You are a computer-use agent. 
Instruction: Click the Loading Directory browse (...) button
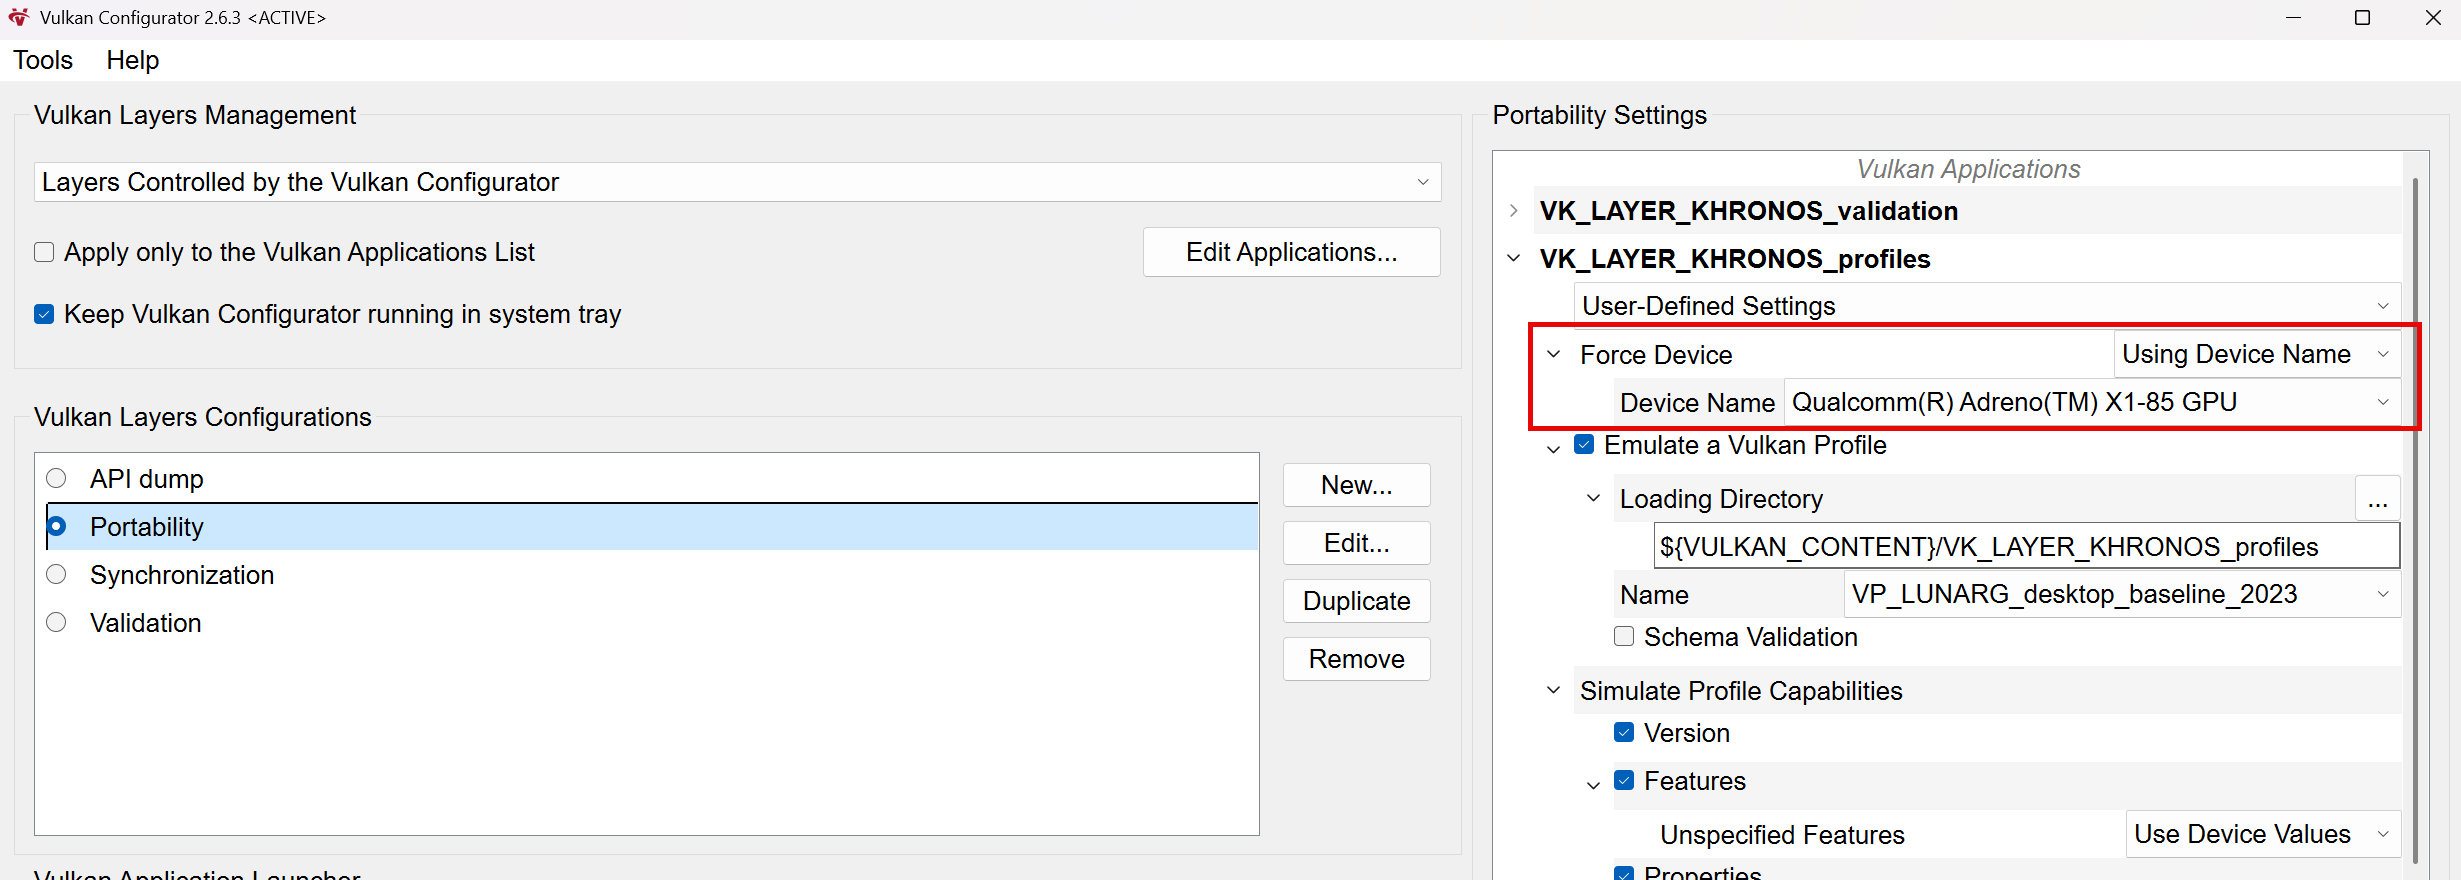pyautogui.click(x=2377, y=499)
